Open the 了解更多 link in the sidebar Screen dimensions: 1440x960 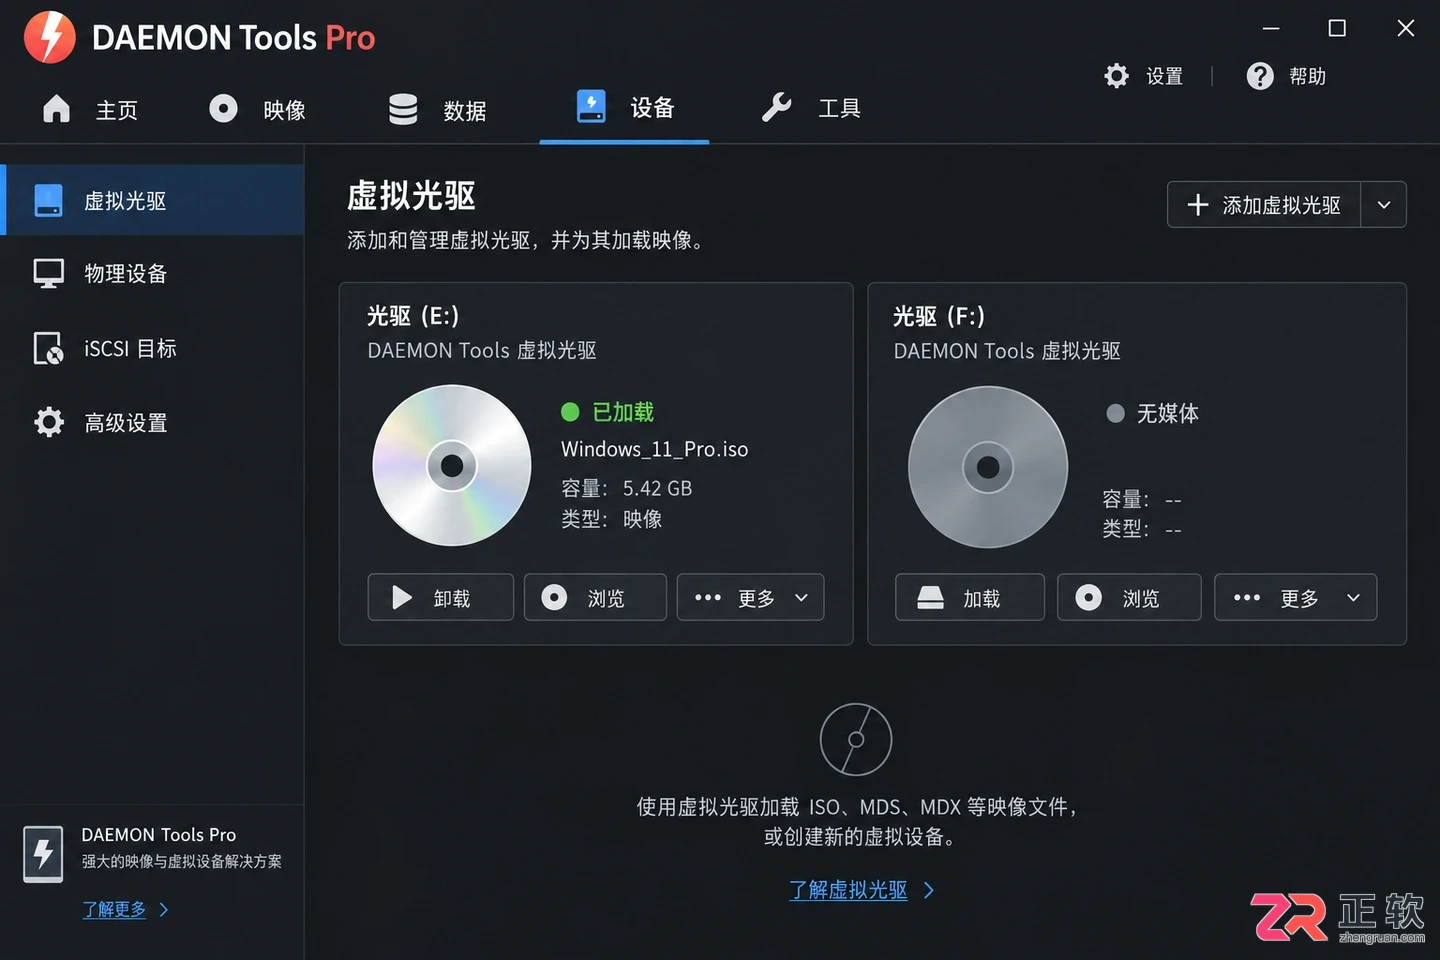[x=114, y=909]
